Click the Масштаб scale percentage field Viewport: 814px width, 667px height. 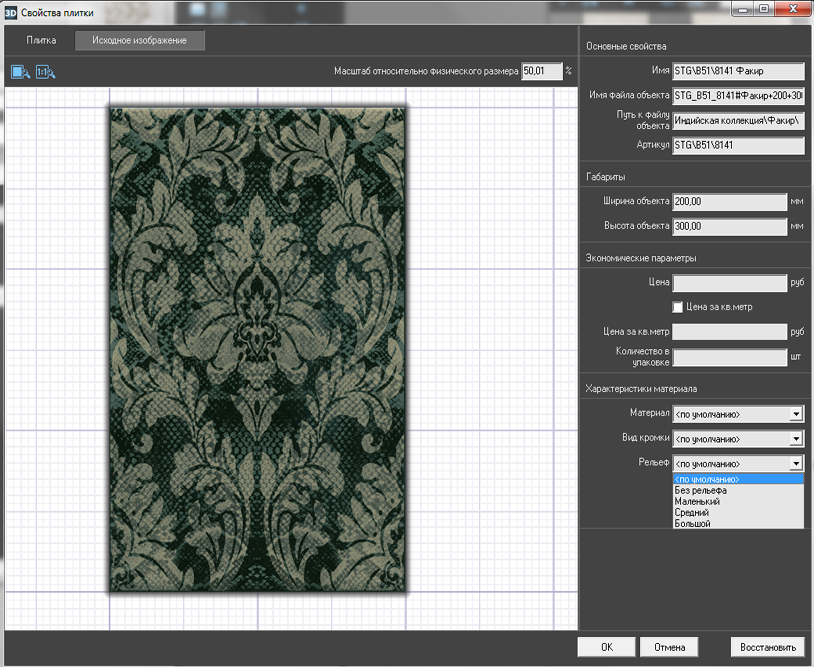point(541,72)
